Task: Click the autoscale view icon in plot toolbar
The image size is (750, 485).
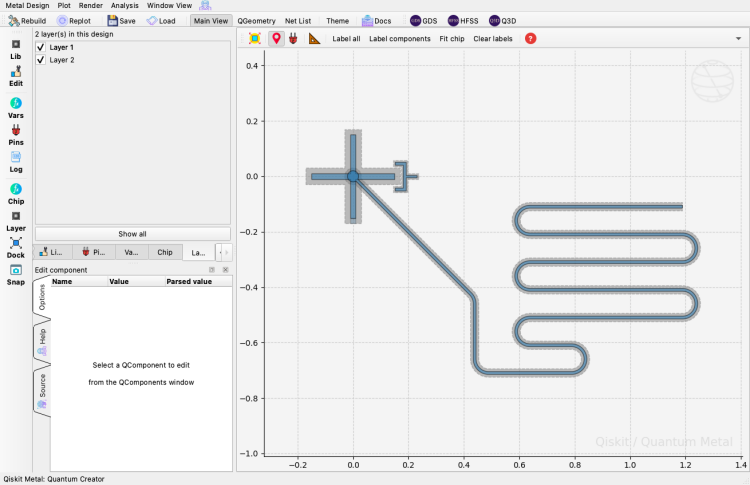Action: (x=255, y=38)
